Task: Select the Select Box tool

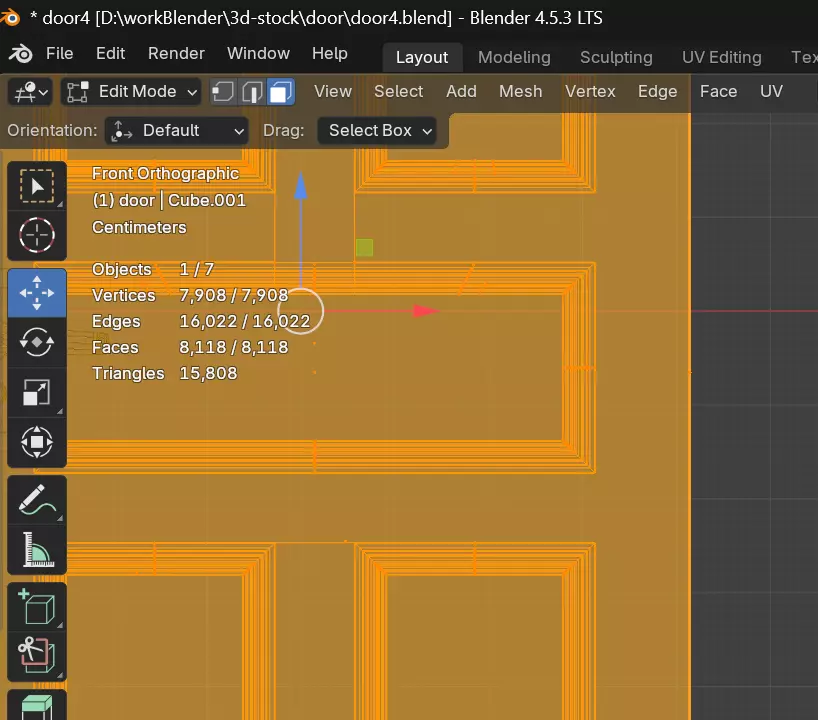Action: click(37, 186)
